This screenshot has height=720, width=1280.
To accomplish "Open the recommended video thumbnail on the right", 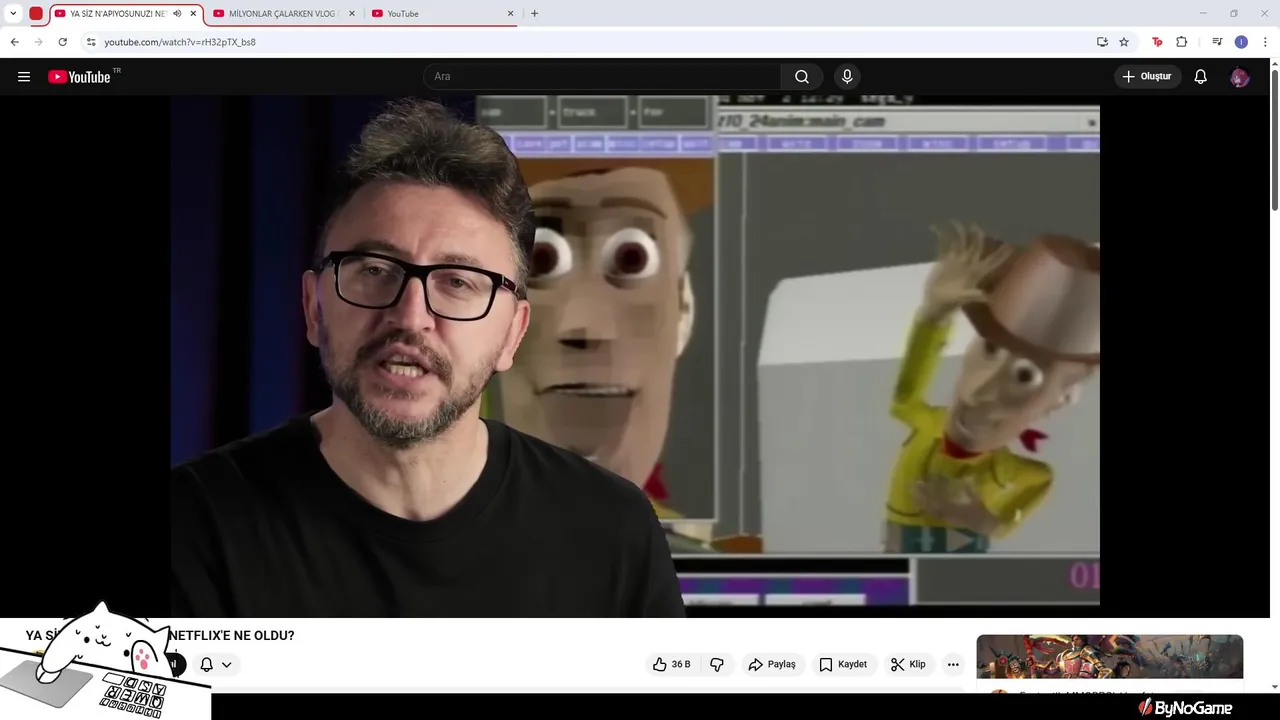I will [x=1110, y=657].
